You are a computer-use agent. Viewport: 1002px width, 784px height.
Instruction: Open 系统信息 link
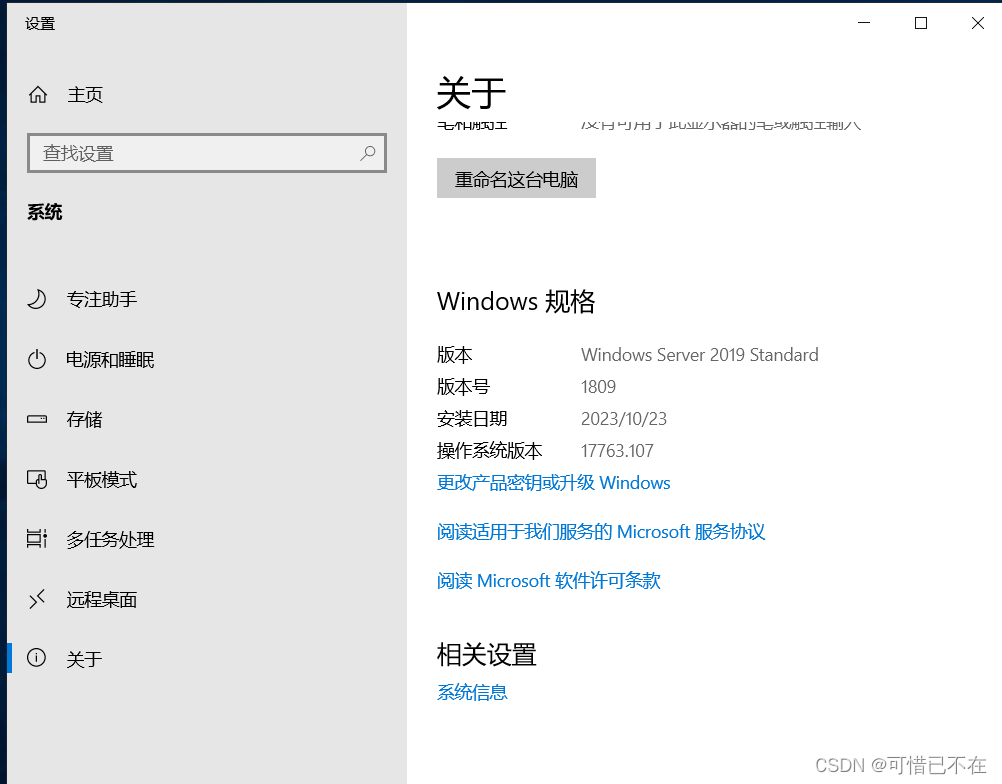click(x=472, y=692)
